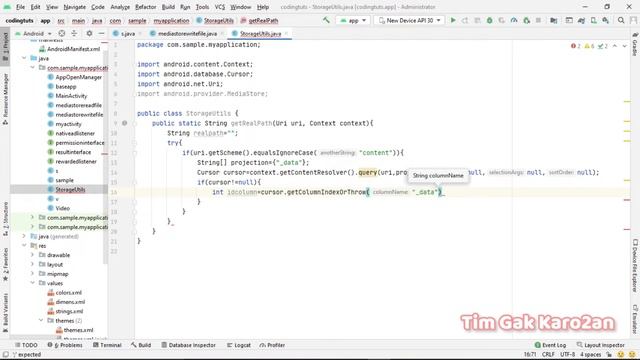Toggle the Resource Manager sidebar tab
Screen dimensions: 640x360
(5, 100)
